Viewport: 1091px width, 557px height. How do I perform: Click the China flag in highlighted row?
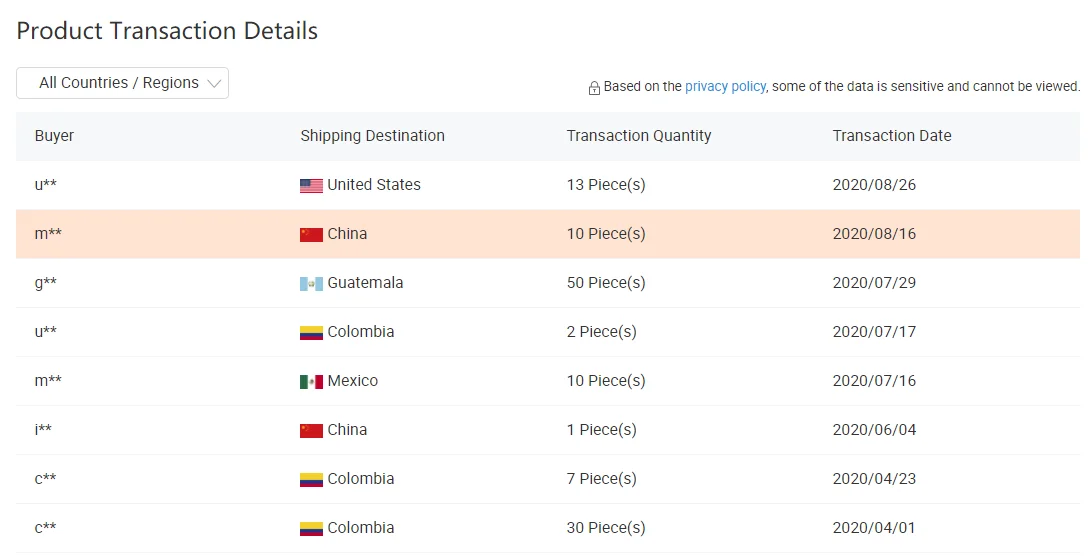(311, 234)
